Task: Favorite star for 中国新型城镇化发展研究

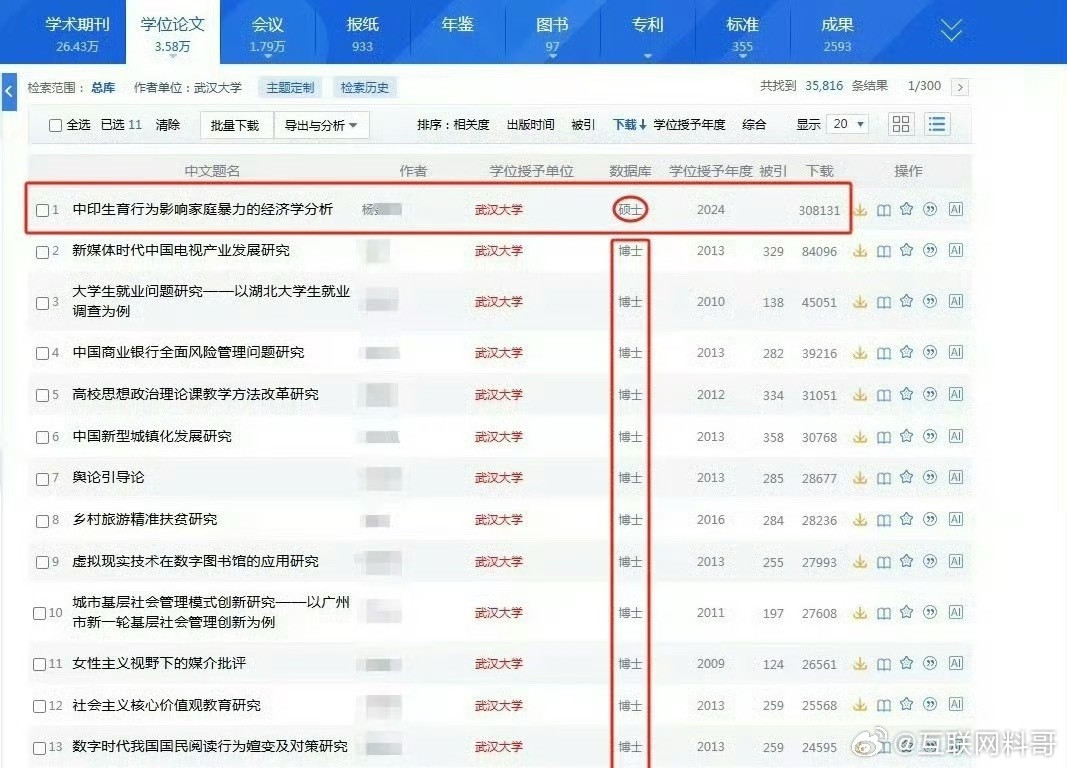Action: 906,436
